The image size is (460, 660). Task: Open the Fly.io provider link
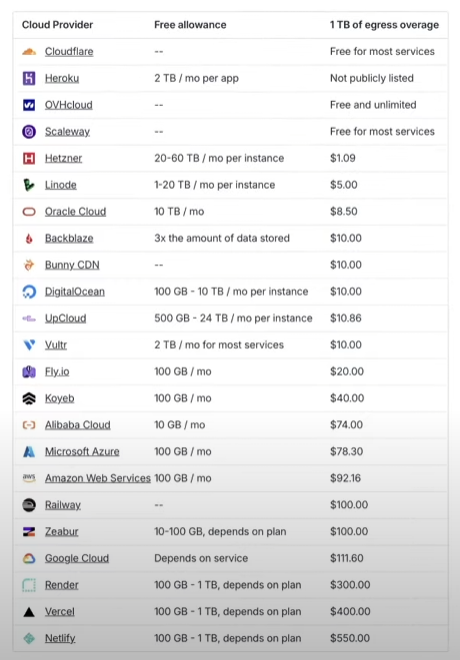[x=57, y=372]
